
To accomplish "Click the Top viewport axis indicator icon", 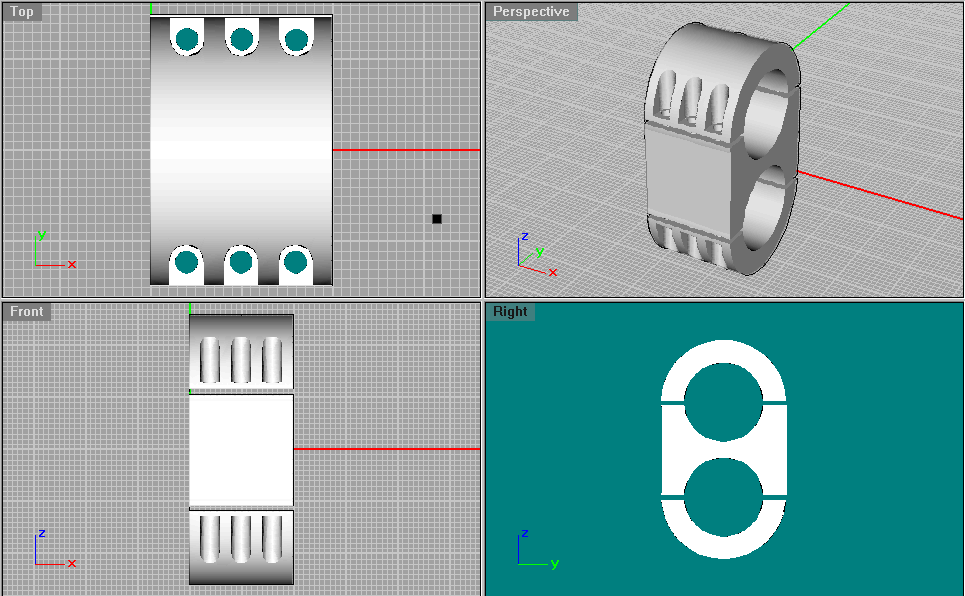I will [x=54, y=251].
